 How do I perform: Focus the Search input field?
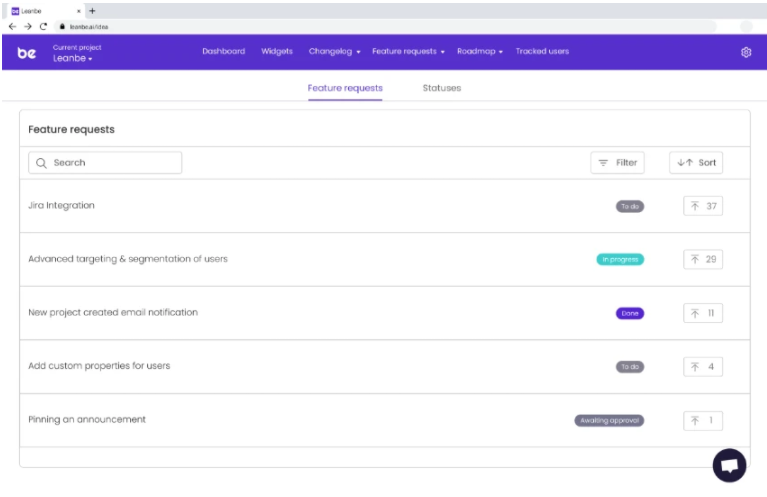point(105,162)
